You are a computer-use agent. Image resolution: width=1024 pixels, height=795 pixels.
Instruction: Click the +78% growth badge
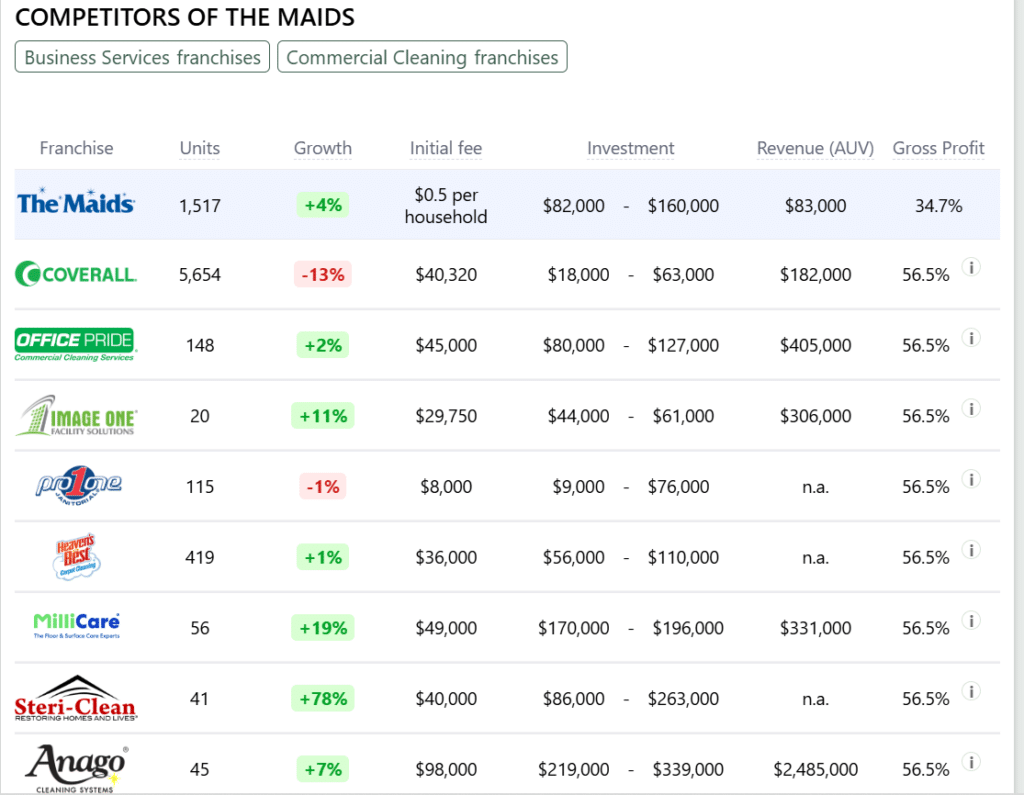(x=323, y=698)
